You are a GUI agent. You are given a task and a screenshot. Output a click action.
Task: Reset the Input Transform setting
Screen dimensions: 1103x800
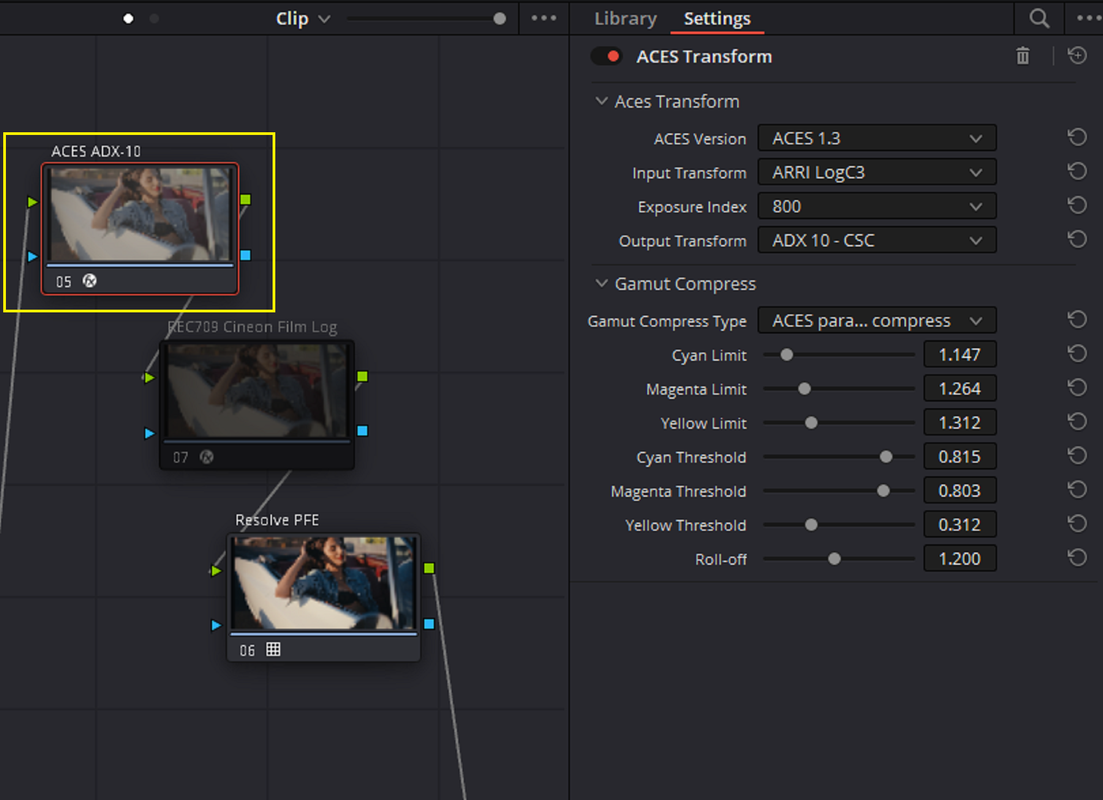tap(1077, 171)
